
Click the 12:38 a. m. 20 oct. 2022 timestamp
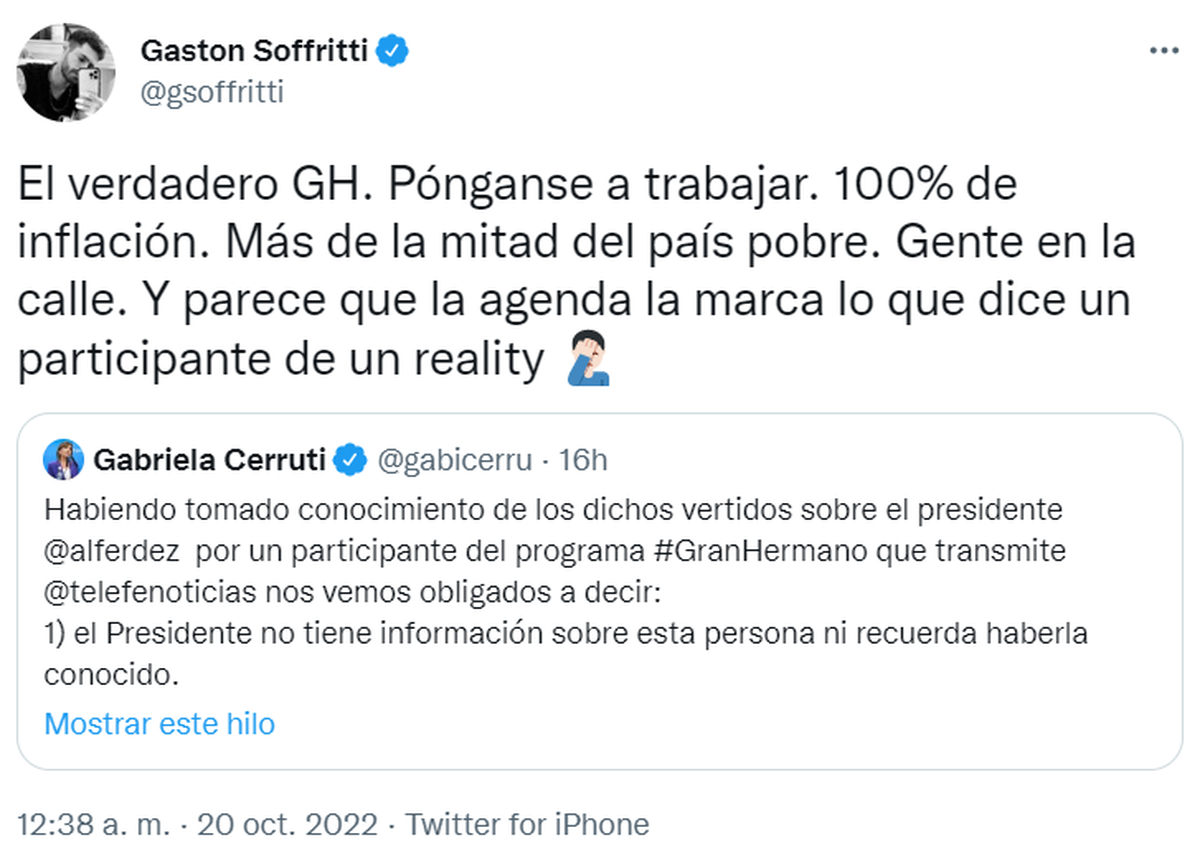[197, 825]
